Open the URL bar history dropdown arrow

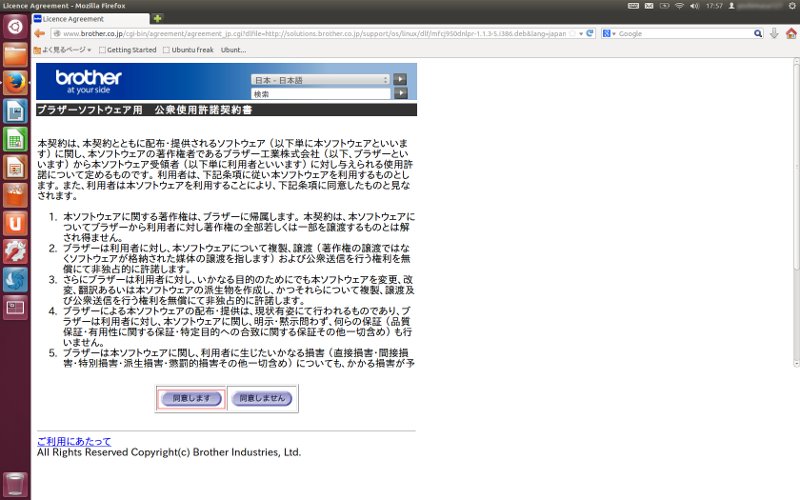pos(581,34)
